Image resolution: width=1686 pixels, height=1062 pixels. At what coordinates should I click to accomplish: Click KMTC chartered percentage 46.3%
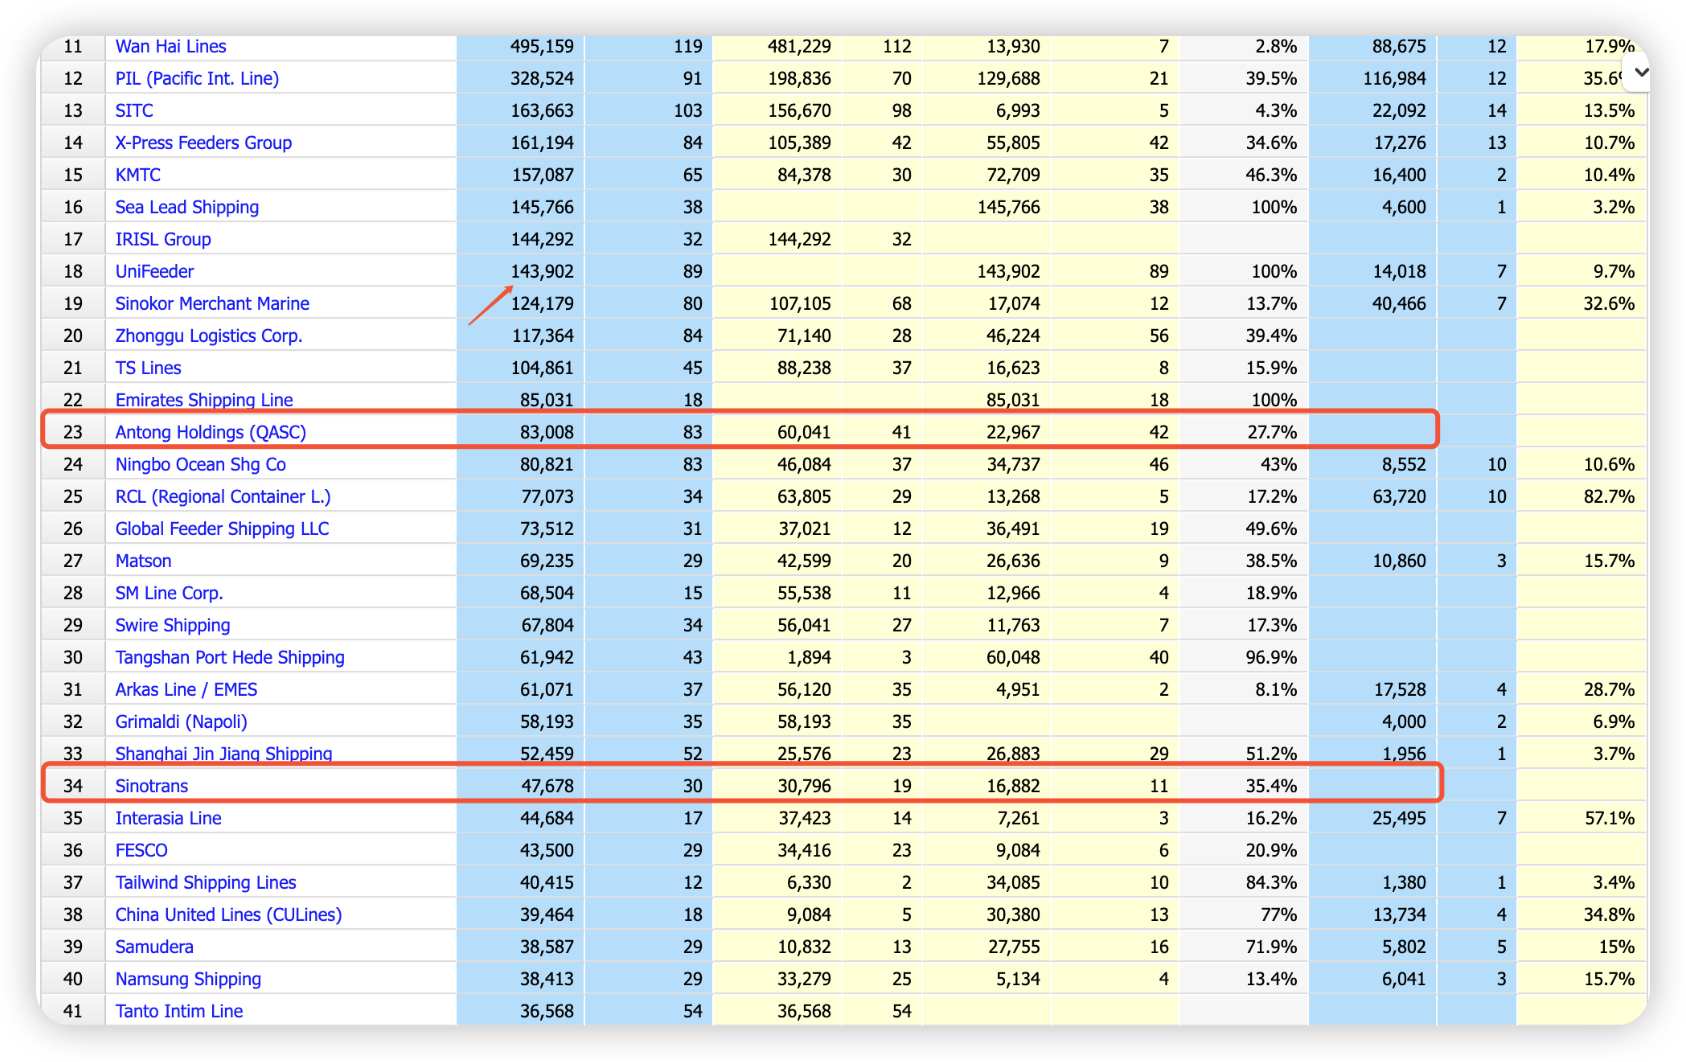1272,174
